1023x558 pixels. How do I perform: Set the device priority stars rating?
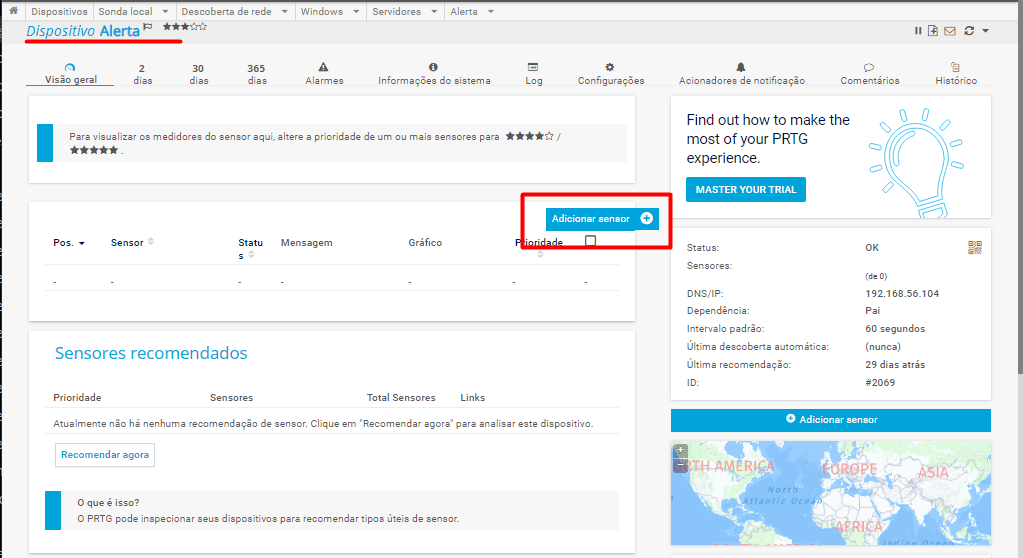click(x=185, y=27)
